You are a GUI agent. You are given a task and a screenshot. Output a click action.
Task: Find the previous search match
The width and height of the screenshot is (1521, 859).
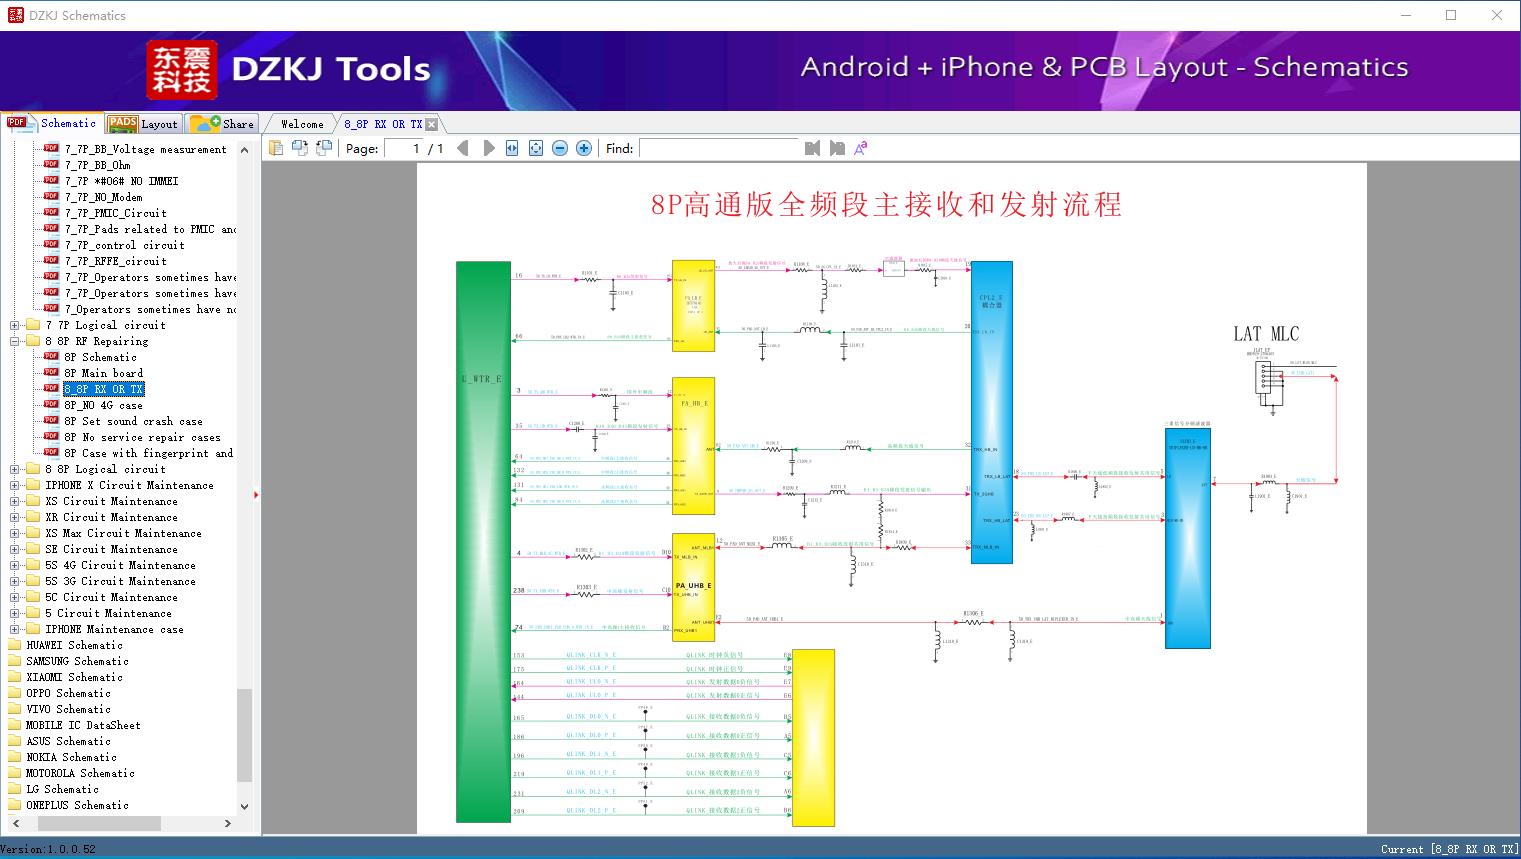tap(812, 148)
